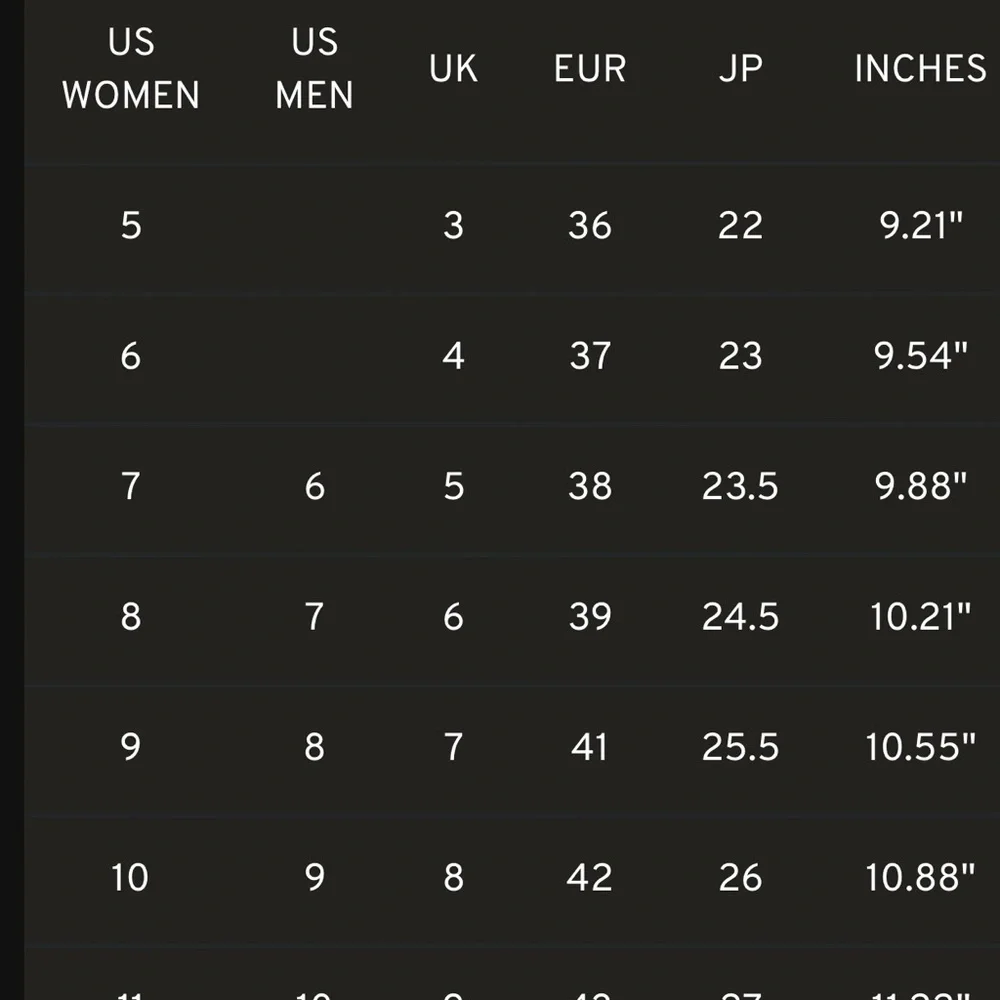Click the 9.54" inches value

921,356
